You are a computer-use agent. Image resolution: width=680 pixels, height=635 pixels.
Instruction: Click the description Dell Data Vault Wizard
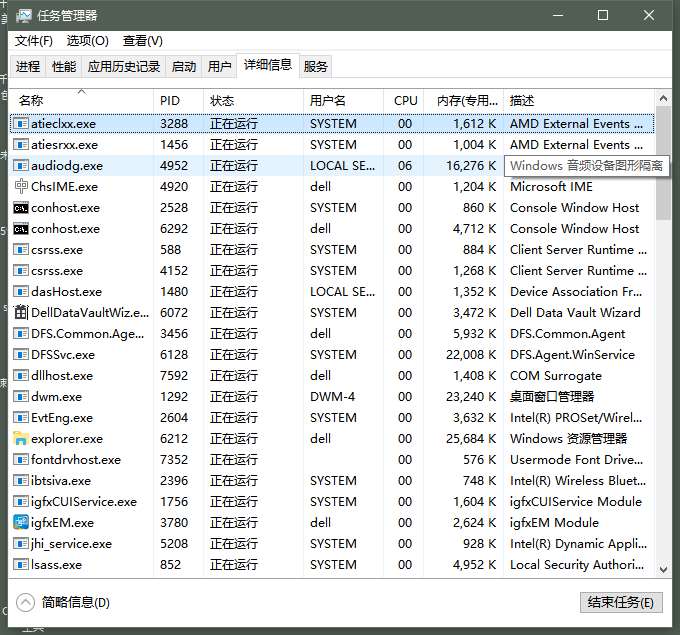[575, 312]
